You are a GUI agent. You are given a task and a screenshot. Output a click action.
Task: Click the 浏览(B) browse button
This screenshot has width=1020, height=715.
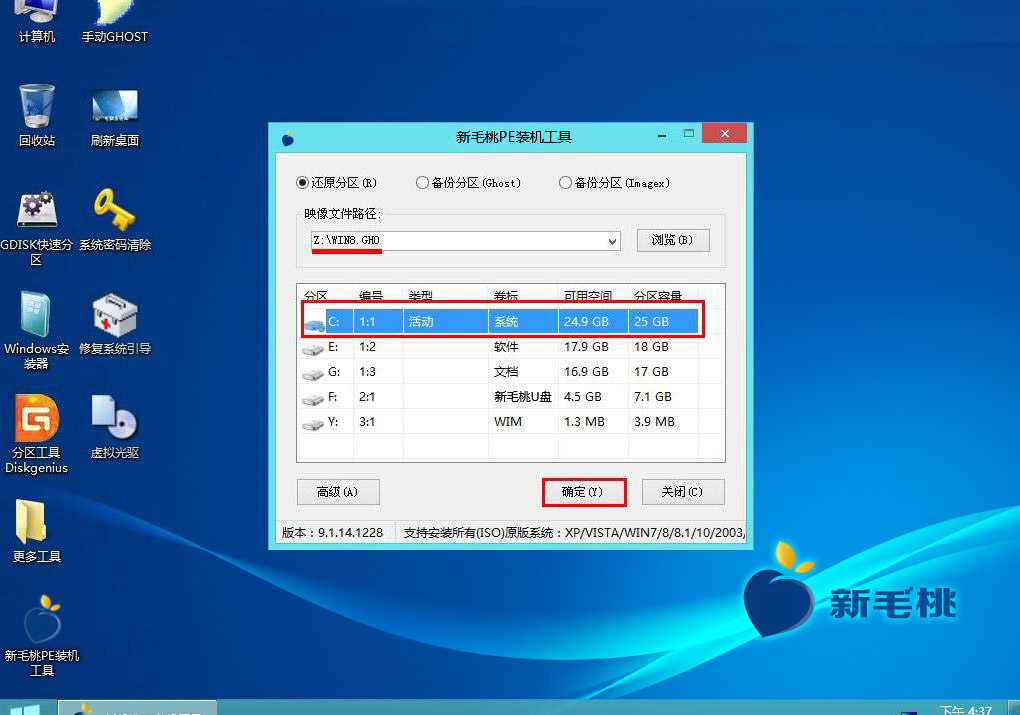tap(673, 240)
